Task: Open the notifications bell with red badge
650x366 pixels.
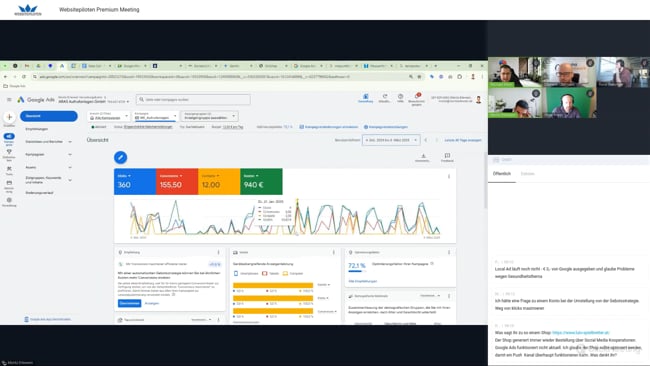Action: point(417,96)
